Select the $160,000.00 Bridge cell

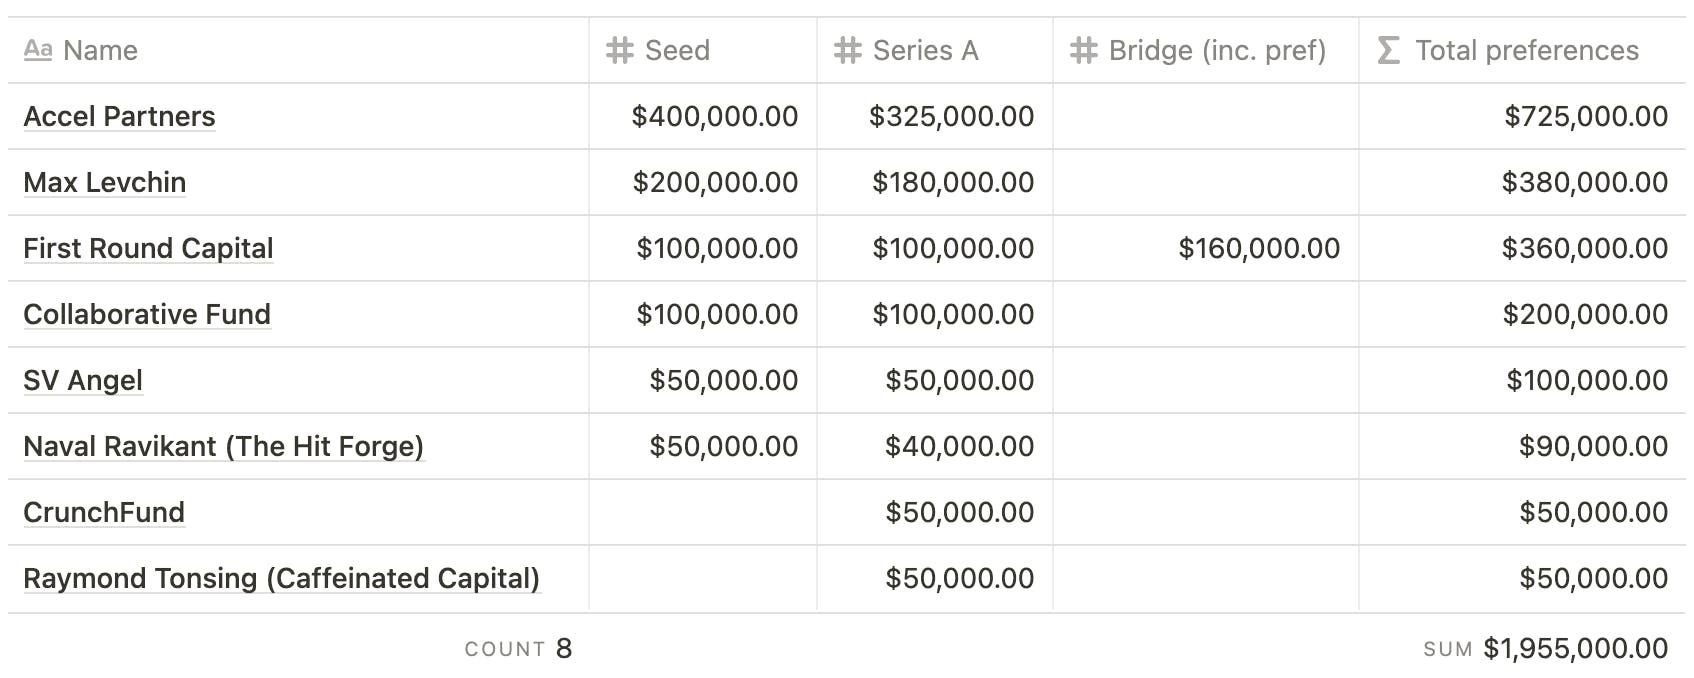pos(1258,249)
